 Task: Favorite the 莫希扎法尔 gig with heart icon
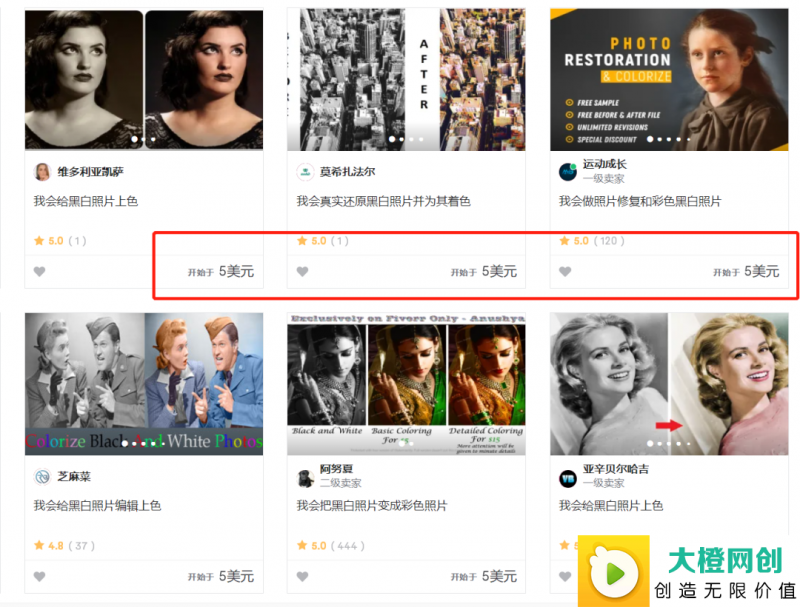303,271
